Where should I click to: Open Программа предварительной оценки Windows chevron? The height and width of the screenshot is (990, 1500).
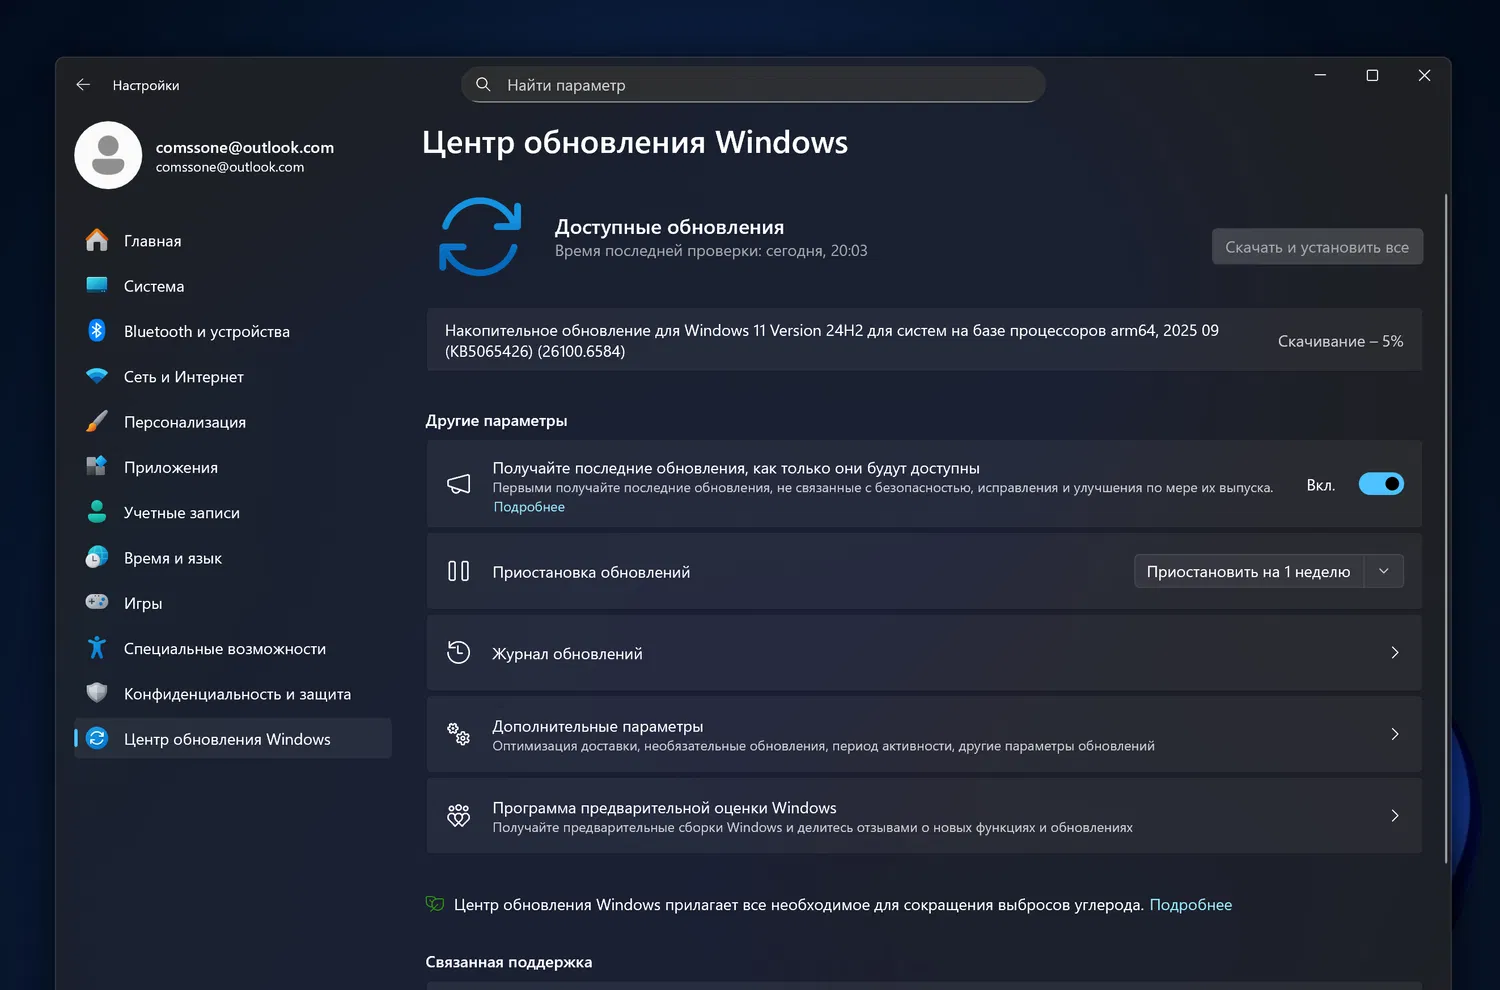click(1395, 815)
